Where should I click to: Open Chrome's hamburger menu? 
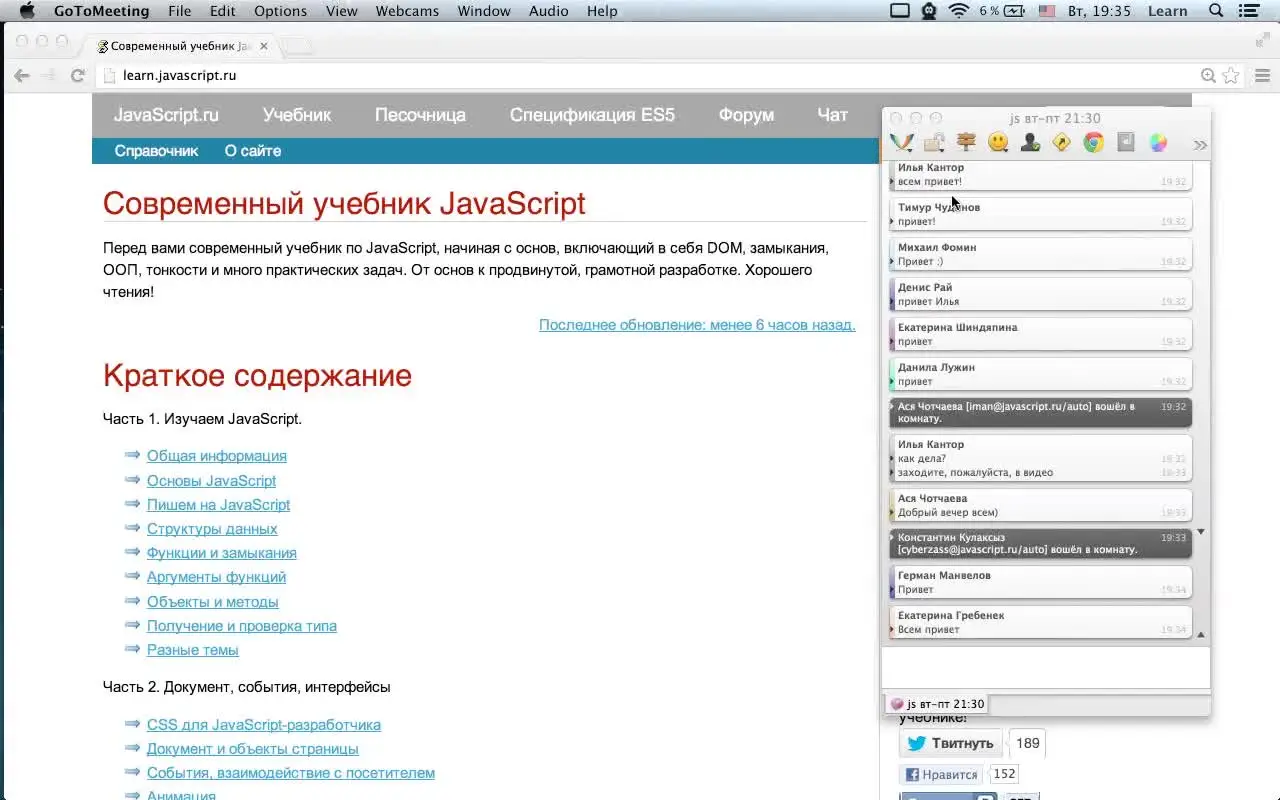1262,75
